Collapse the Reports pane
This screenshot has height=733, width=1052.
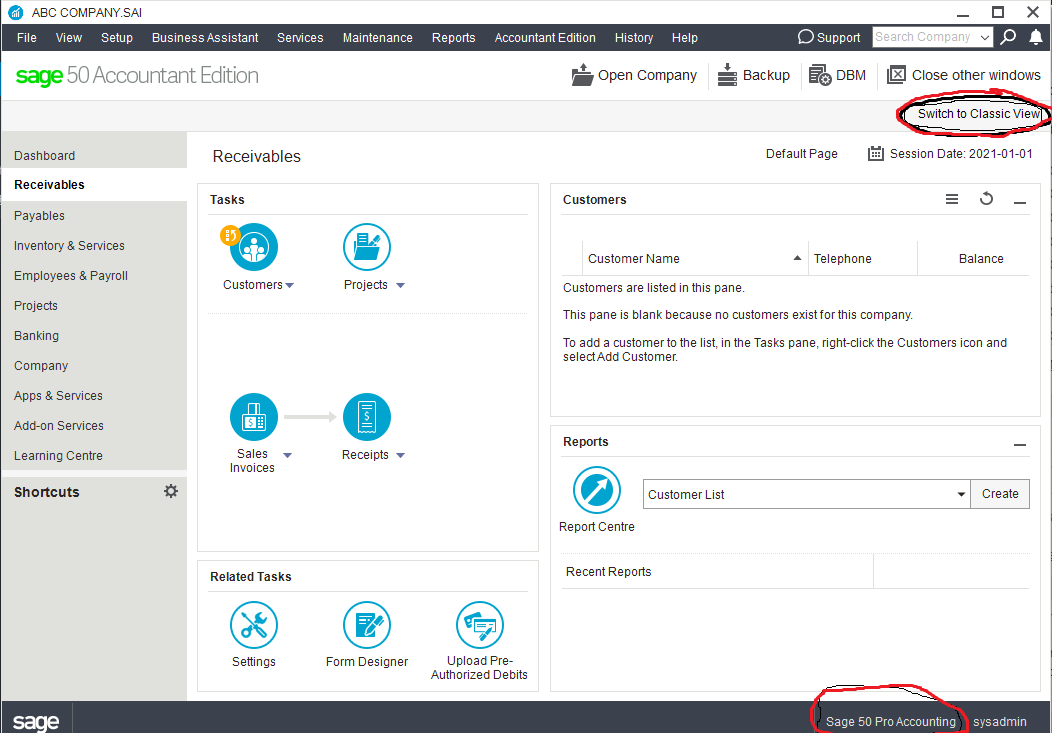coord(1020,445)
